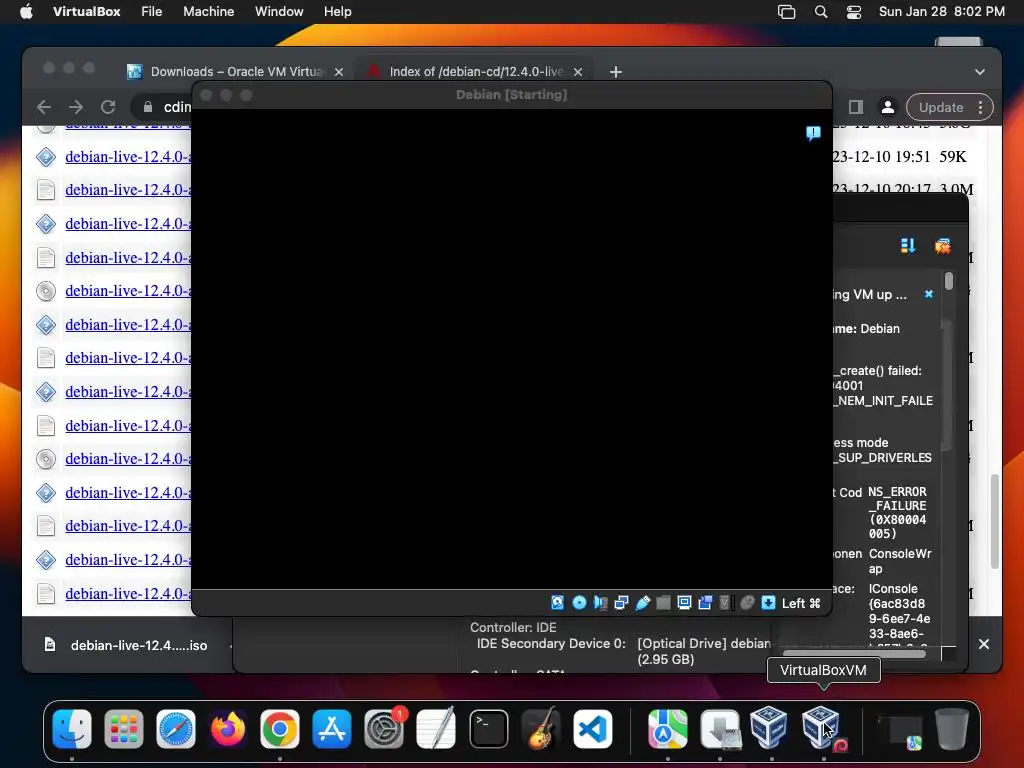Click the Chrome address bar URL field
This screenshot has width=1024, height=768.
176,107
